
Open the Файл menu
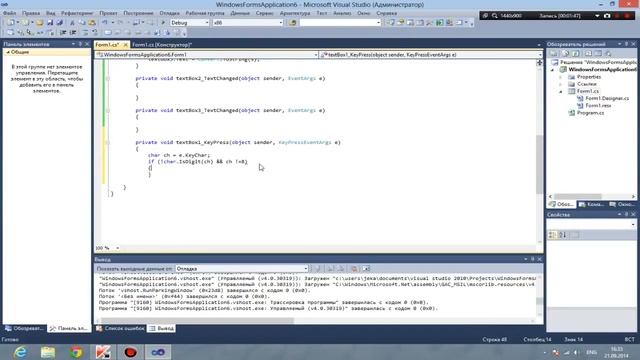click(9, 13)
